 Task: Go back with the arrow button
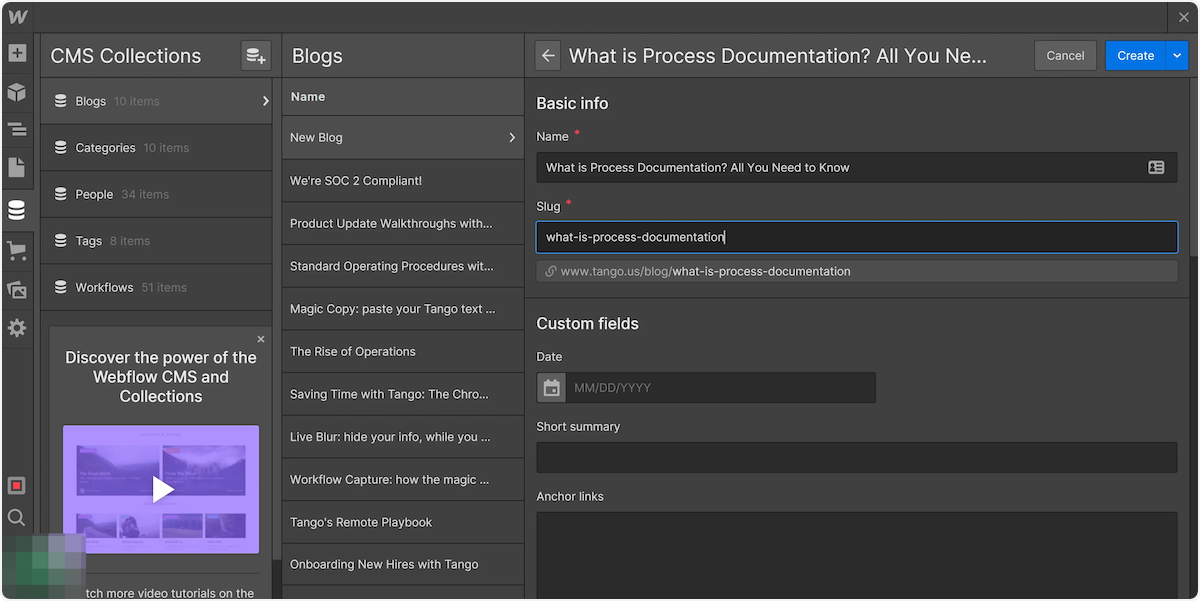[548, 56]
